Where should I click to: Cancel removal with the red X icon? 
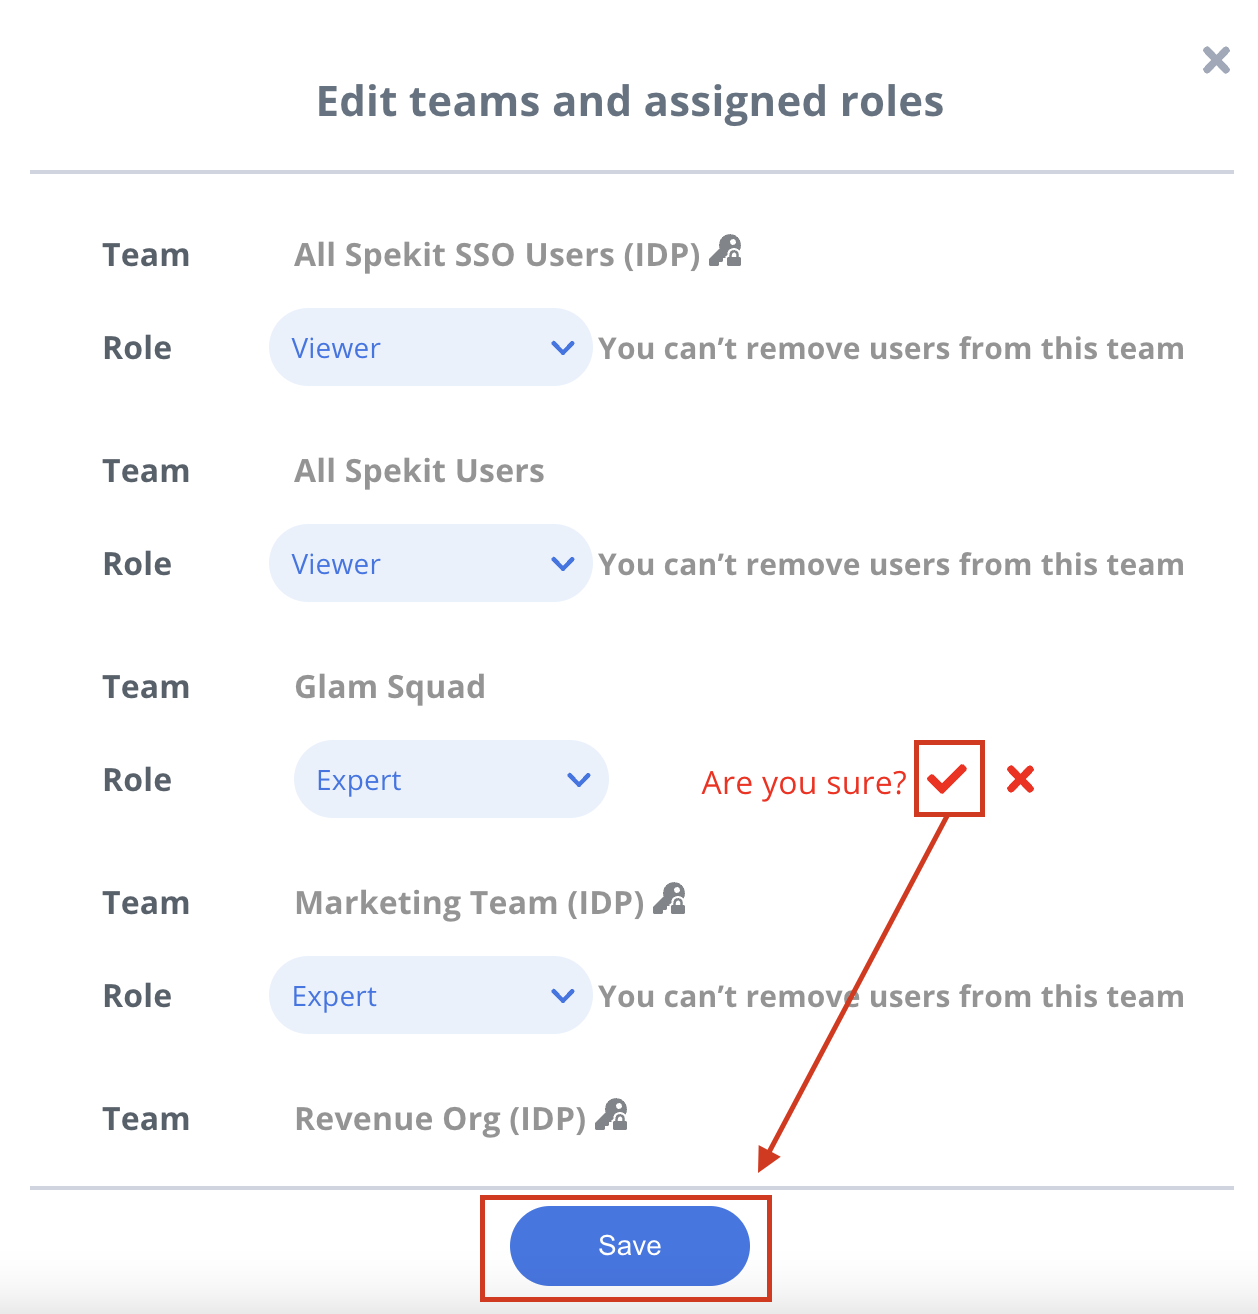click(1020, 779)
